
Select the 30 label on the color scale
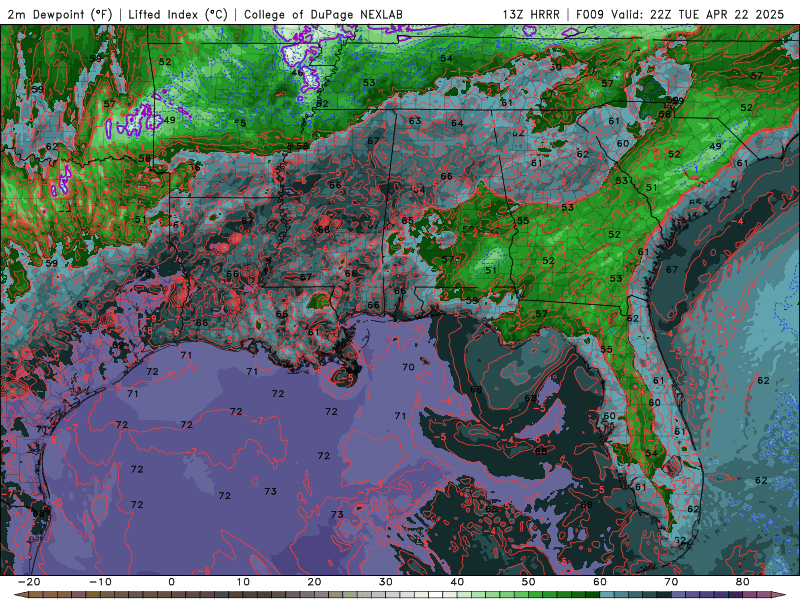pos(386,582)
